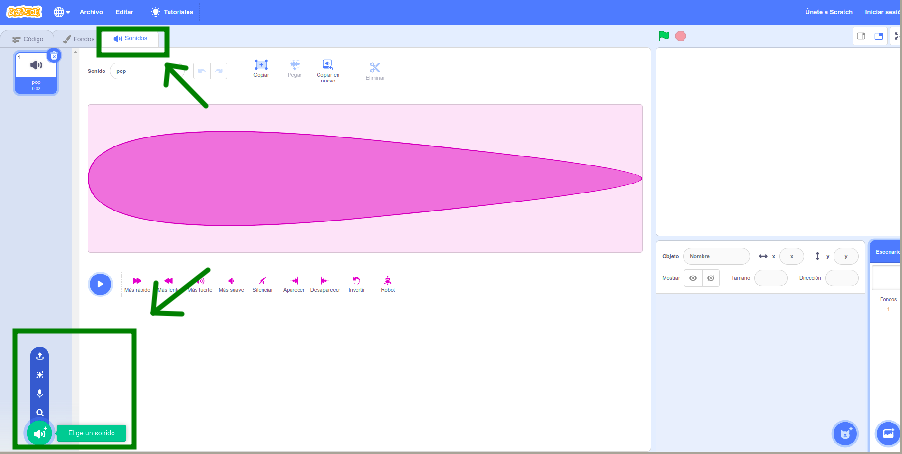Click the sprite x position field

point(792,256)
